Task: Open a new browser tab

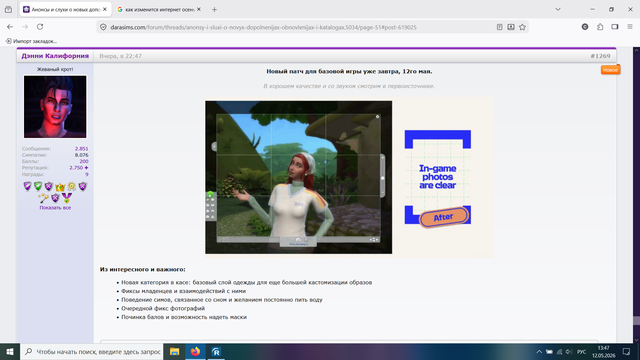Action: tap(214, 9)
